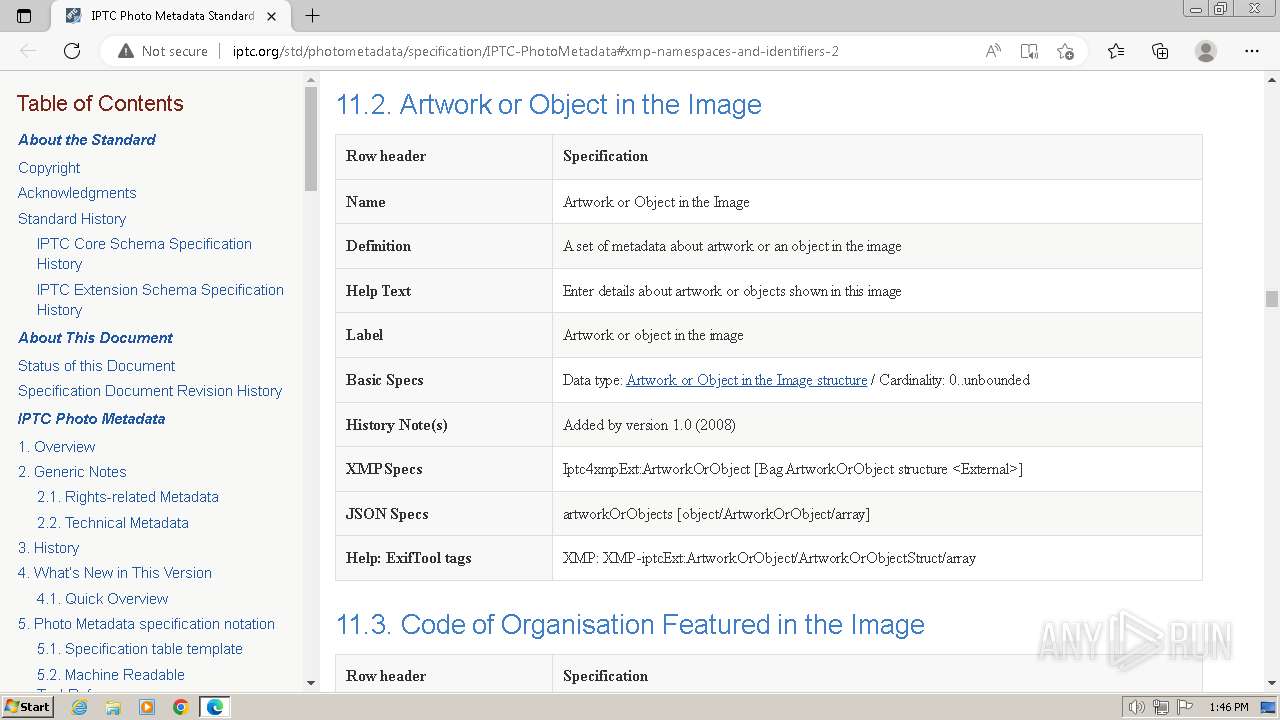Go to Acknowledgments section
1280x720 pixels.
pos(77,193)
